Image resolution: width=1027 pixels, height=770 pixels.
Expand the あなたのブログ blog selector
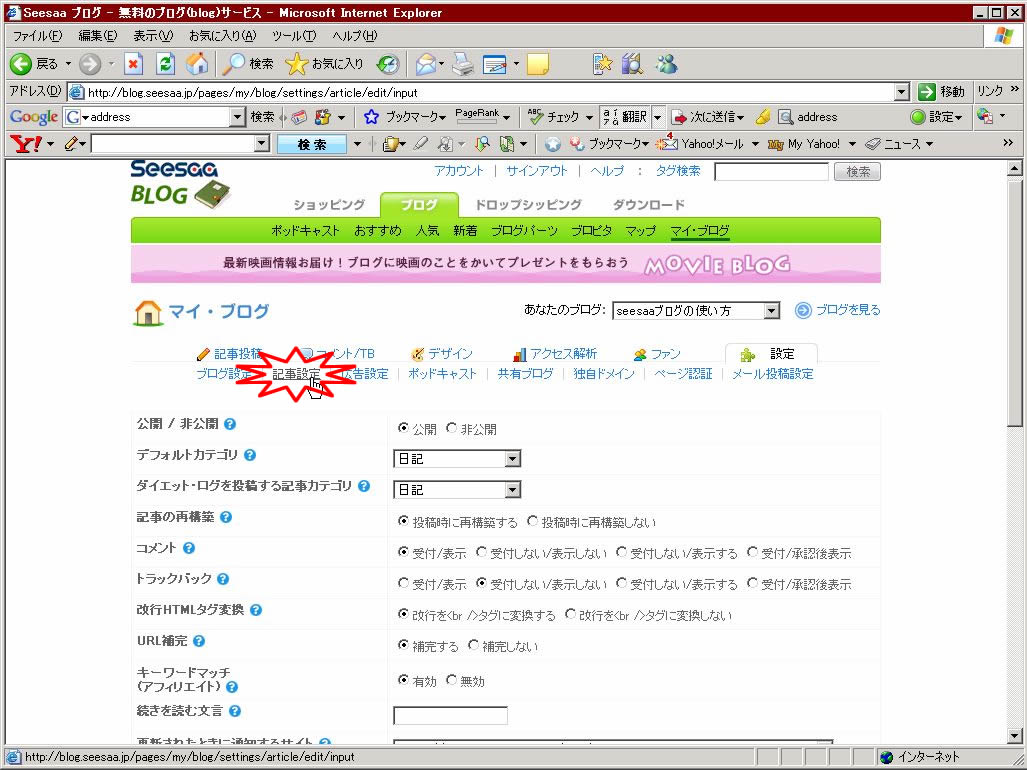770,311
